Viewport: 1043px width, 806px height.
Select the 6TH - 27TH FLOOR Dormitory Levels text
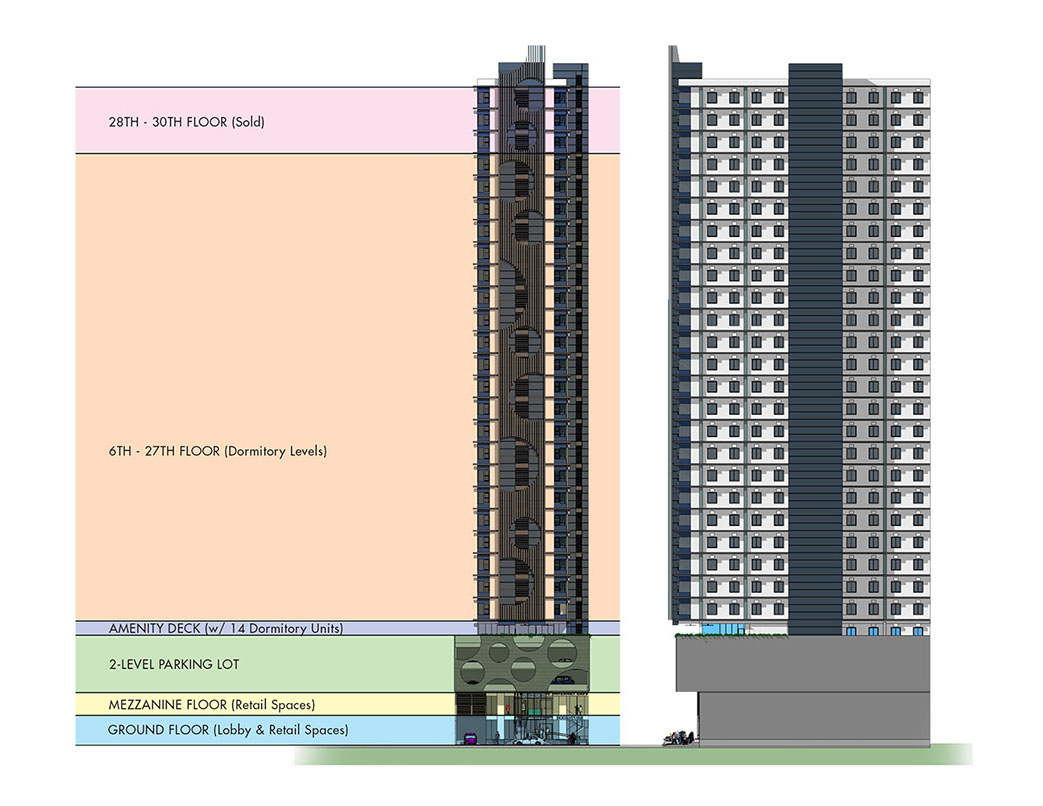click(x=217, y=451)
